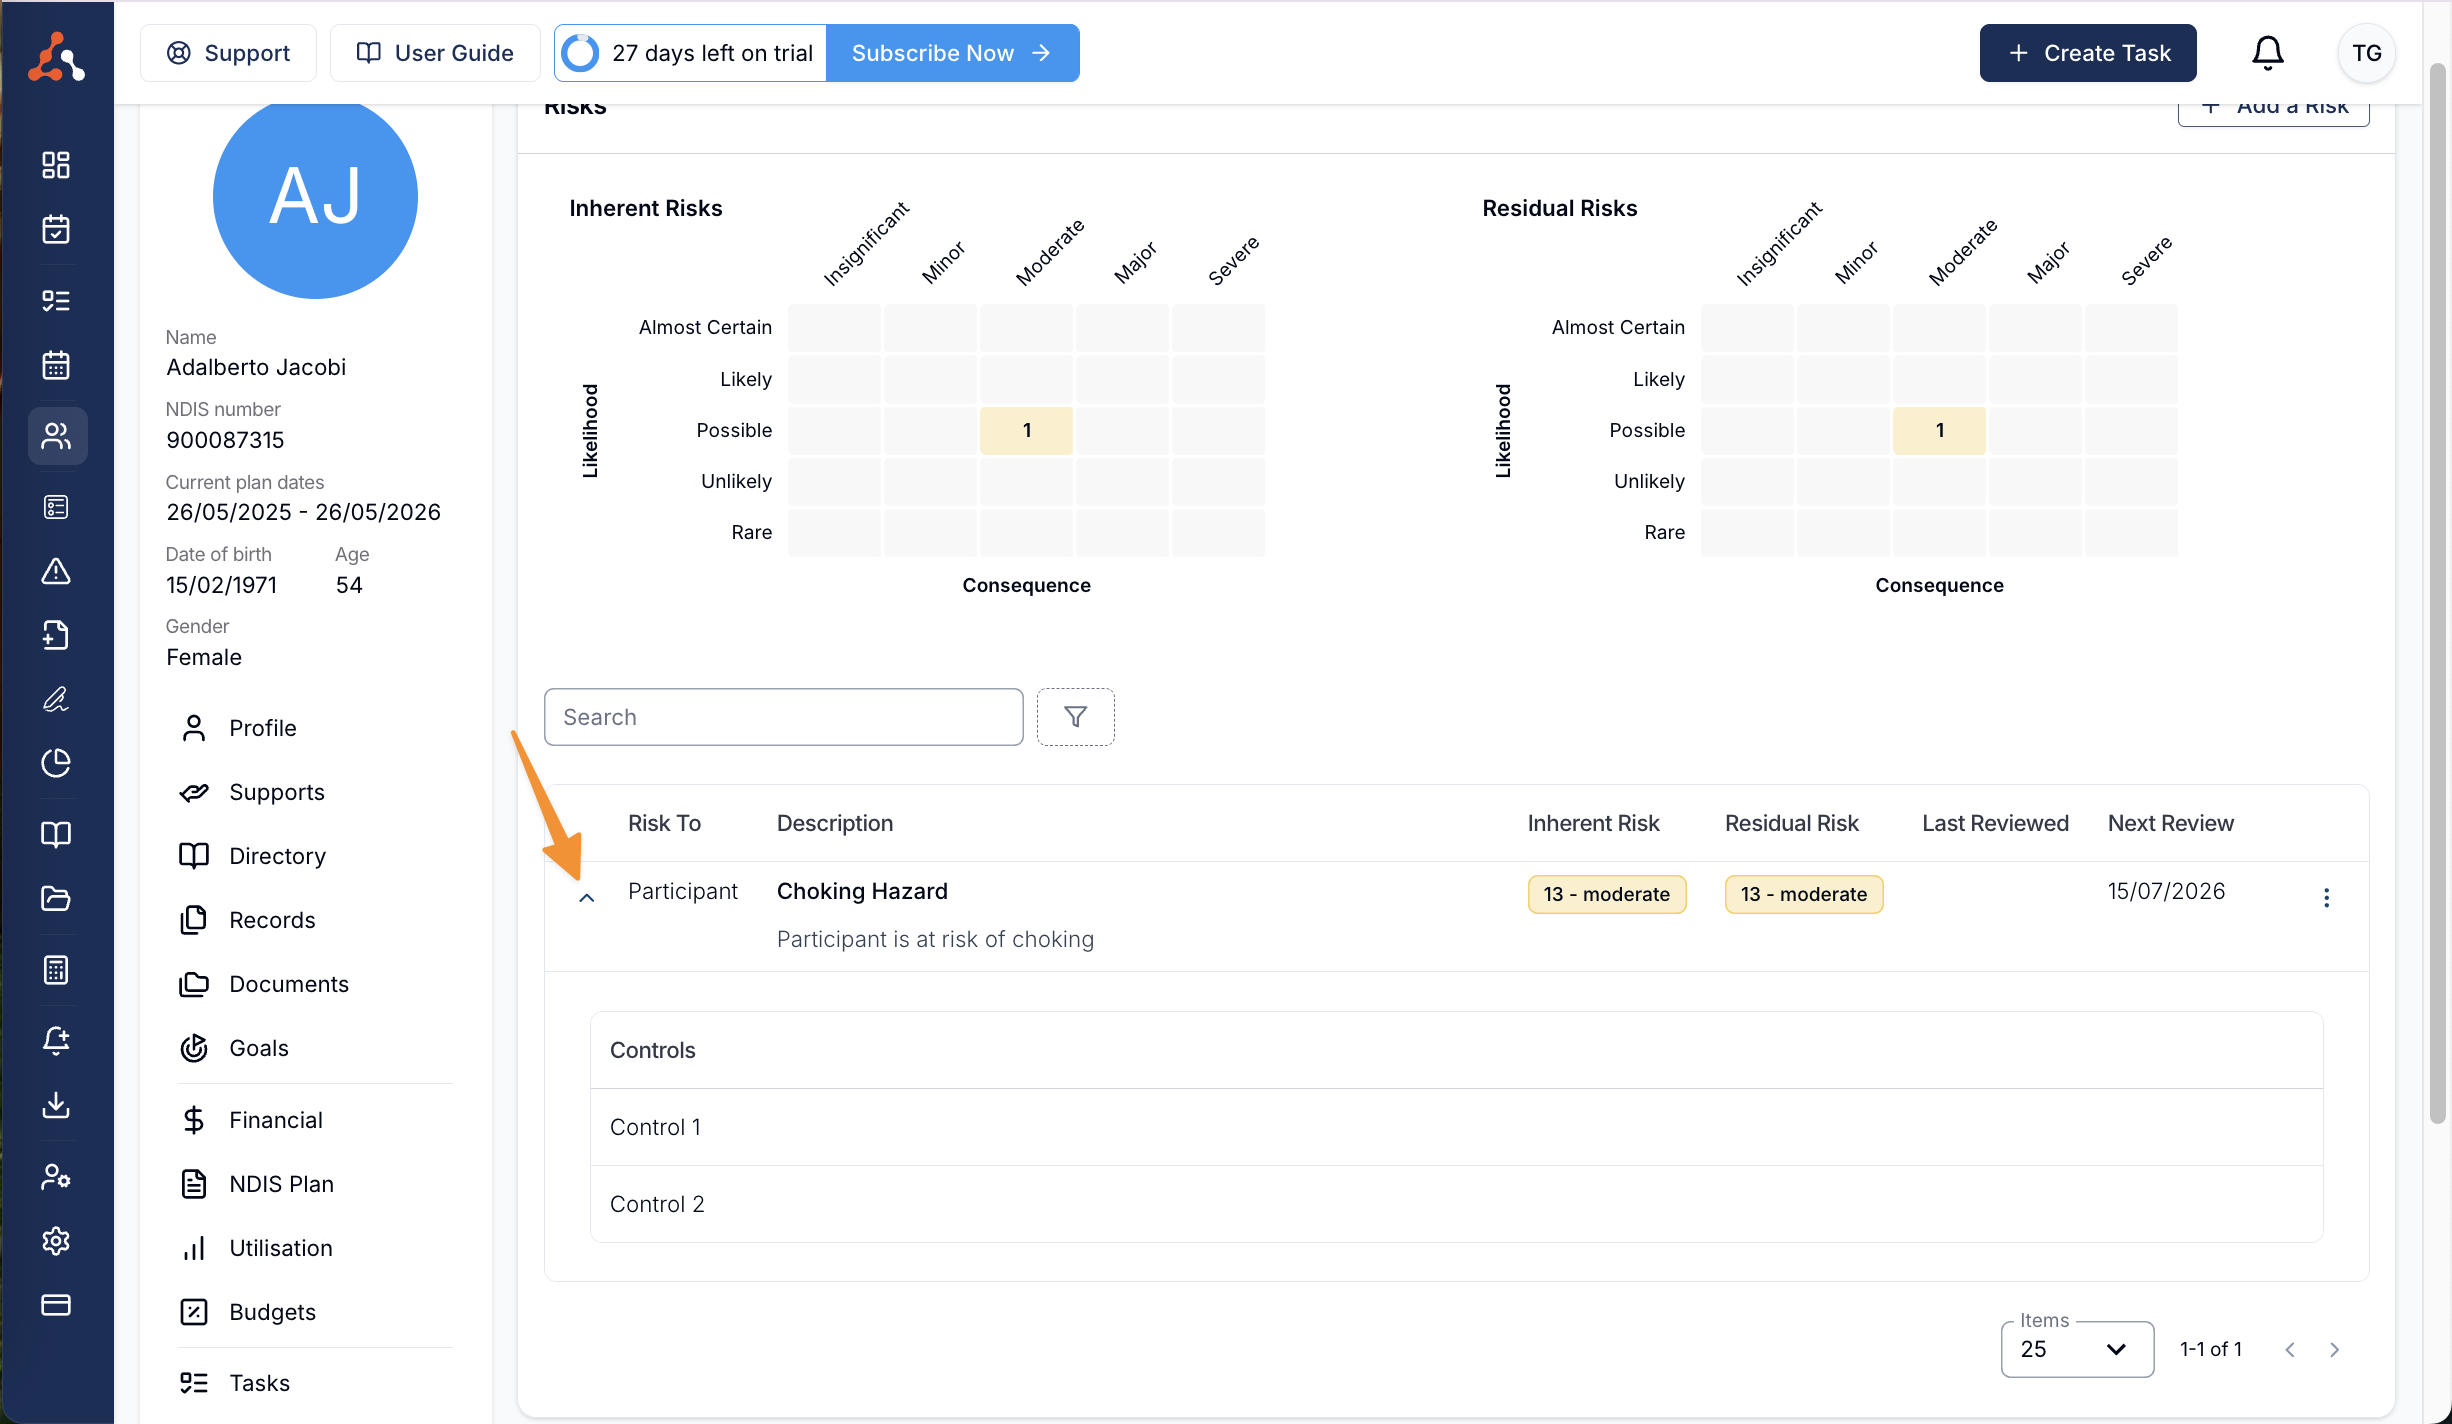
Task: Click the pie chart sidebar icon
Action: pos(56,763)
